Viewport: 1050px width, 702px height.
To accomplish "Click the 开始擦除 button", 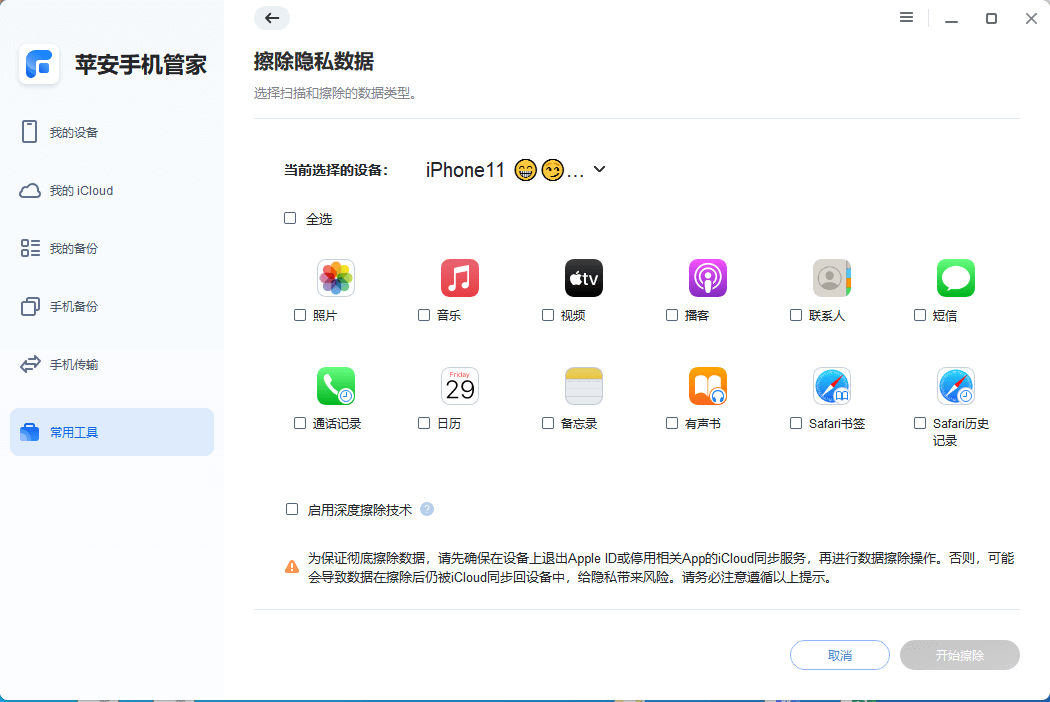I will coord(959,655).
